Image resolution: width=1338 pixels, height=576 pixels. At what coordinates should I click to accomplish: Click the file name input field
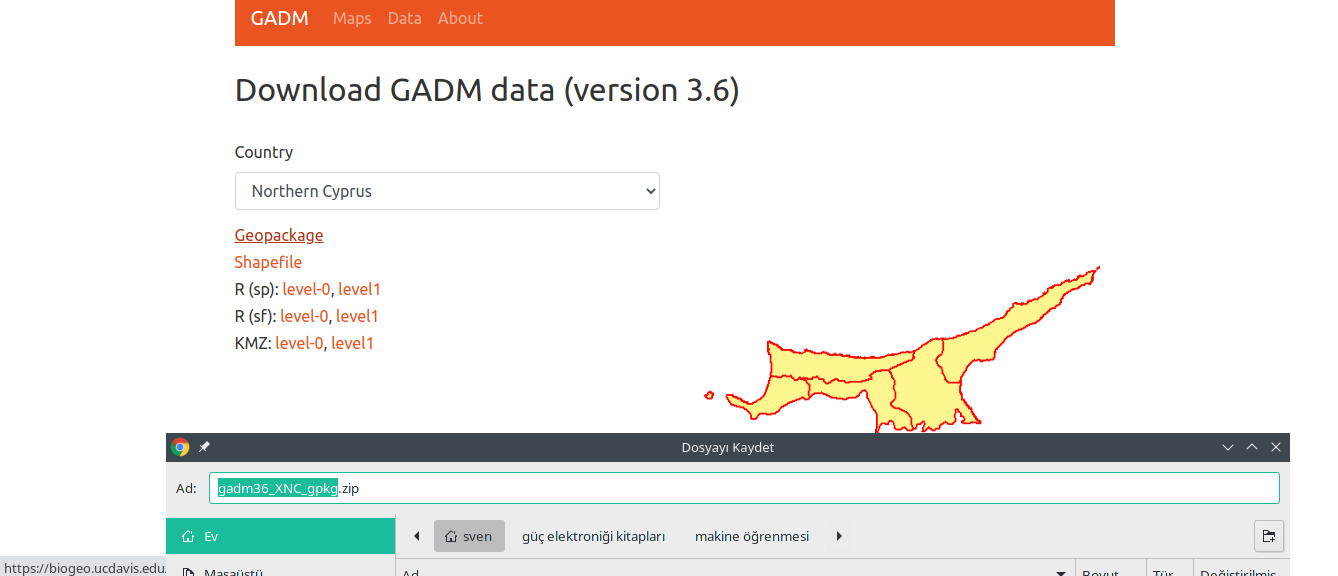click(x=744, y=488)
